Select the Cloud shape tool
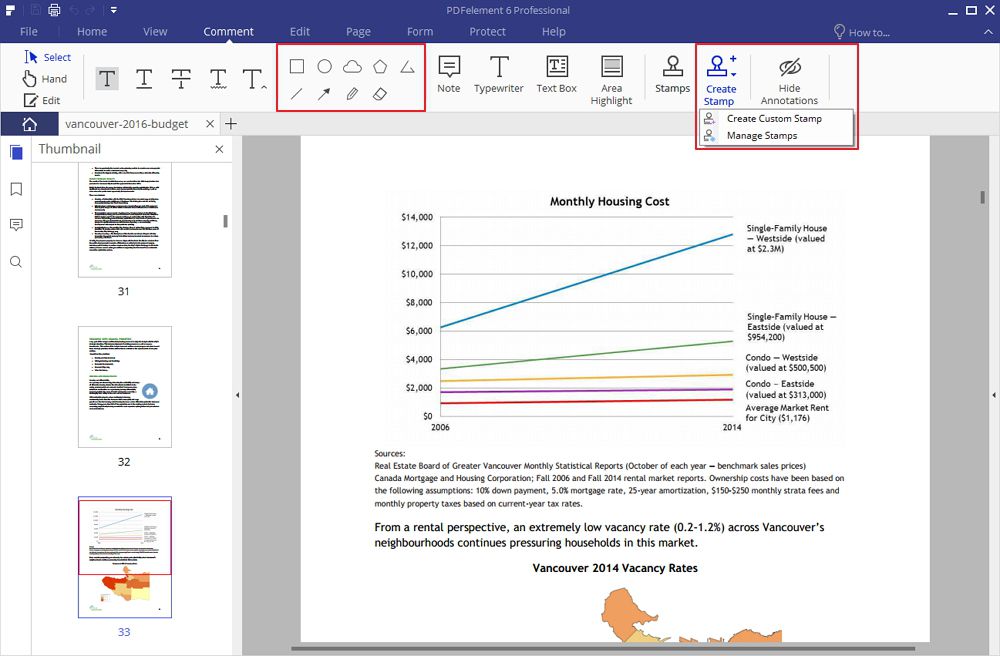The image size is (1000, 656). pos(352,66)
